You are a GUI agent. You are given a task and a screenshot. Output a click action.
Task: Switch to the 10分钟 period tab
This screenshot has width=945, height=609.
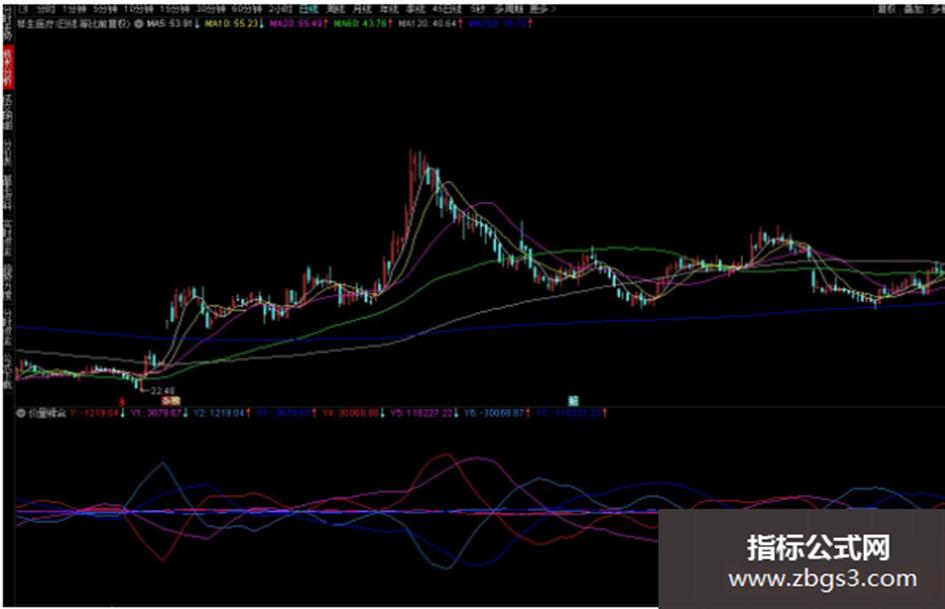click(x=139, y=10)
